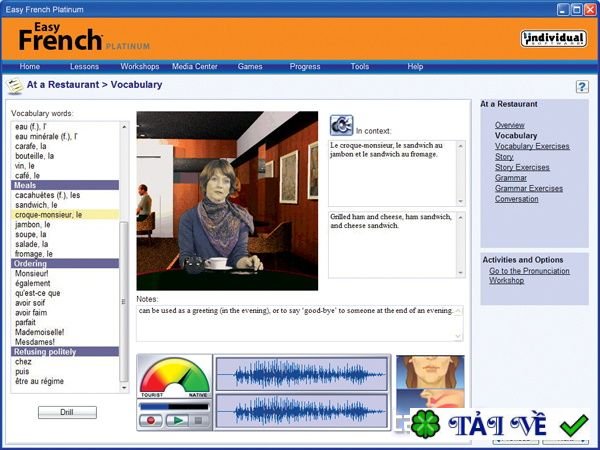Viewport: 600px width, 450px height.
Task: Open the Lessons menu
Action: [84, 67]
